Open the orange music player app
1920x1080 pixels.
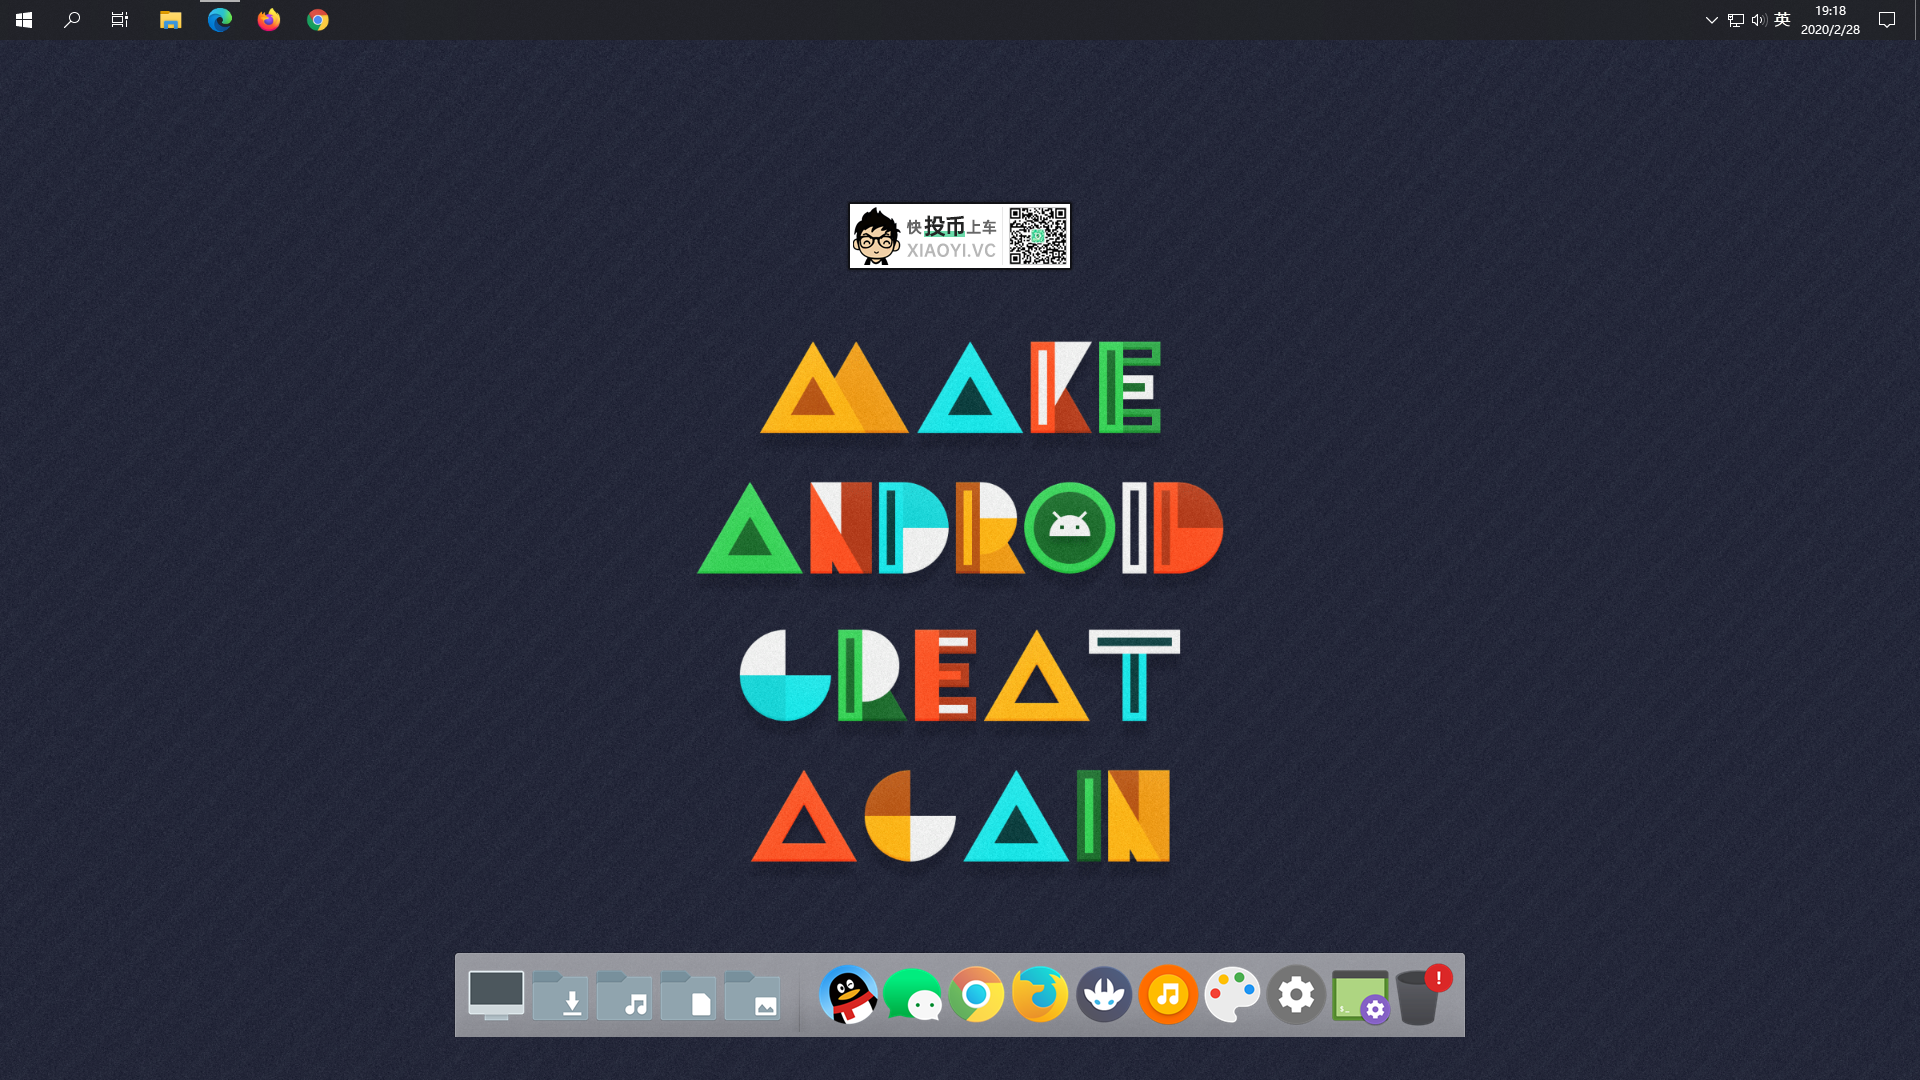coord(1168,995)
